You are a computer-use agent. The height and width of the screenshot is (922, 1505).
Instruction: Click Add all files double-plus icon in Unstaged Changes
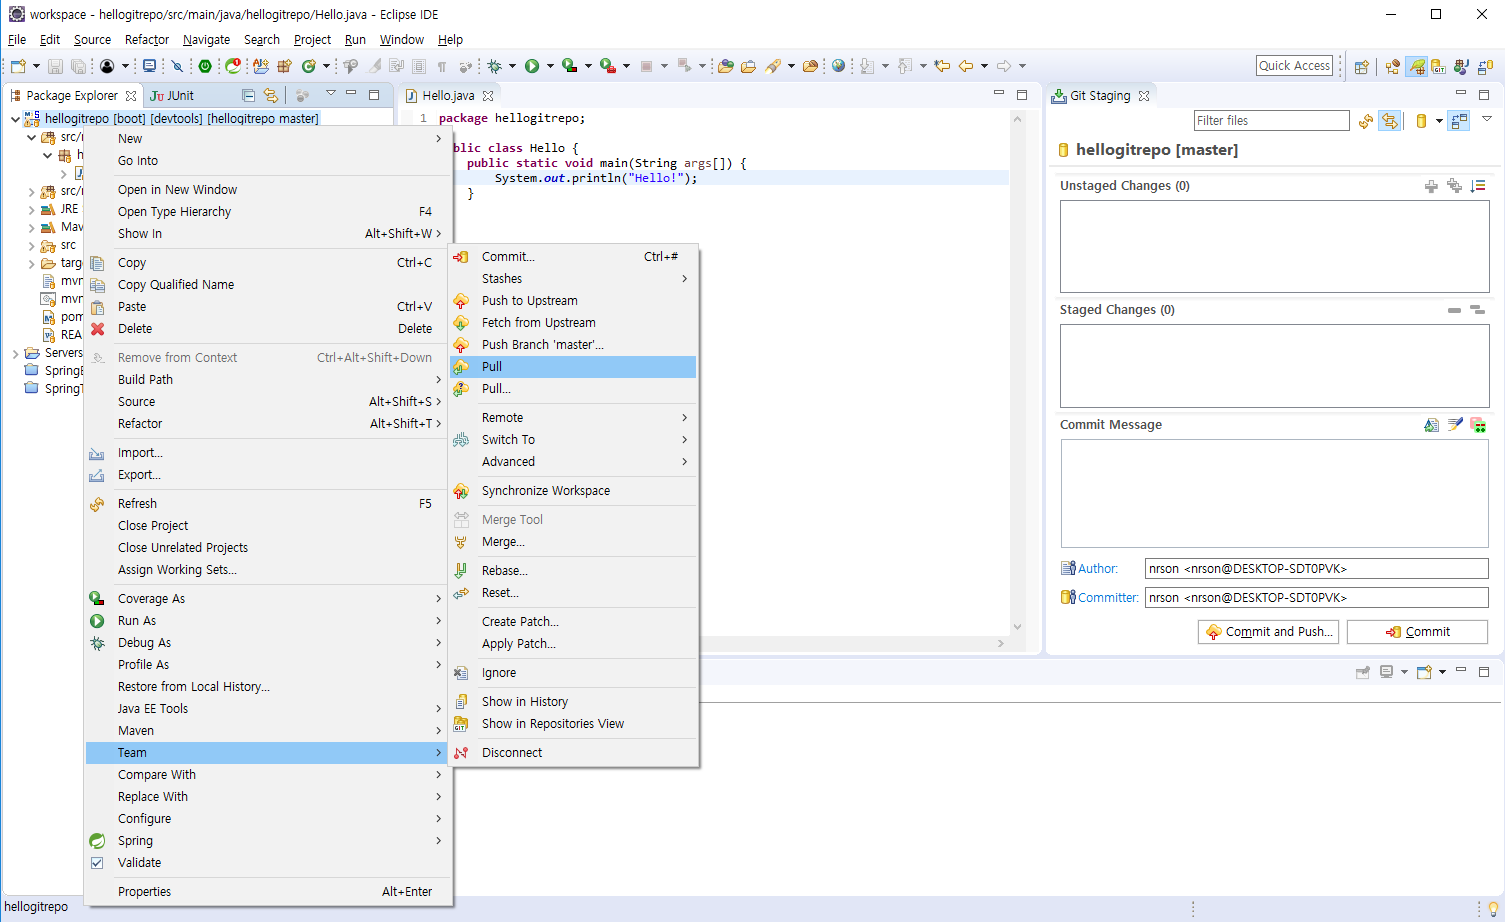(x=1454, y=186)
